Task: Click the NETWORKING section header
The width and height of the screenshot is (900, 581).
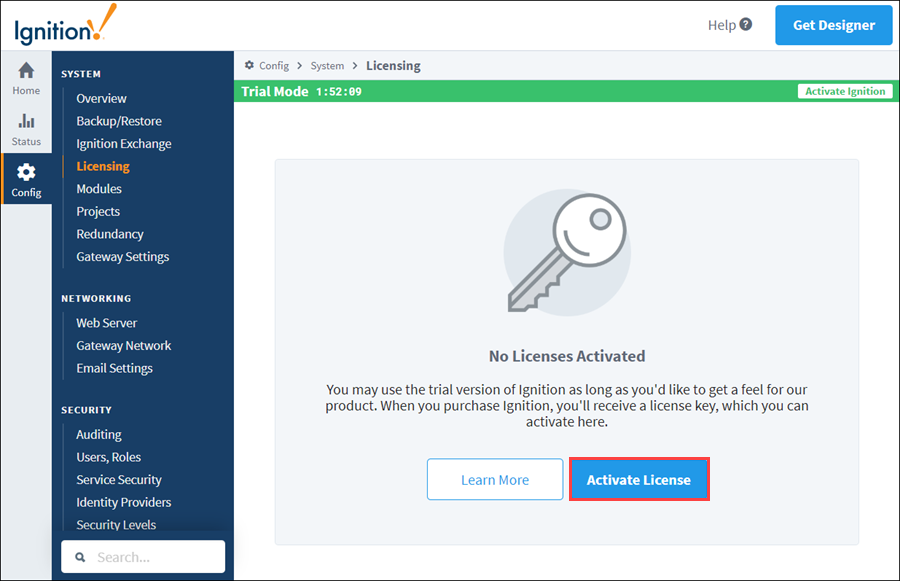Action: 96,299
